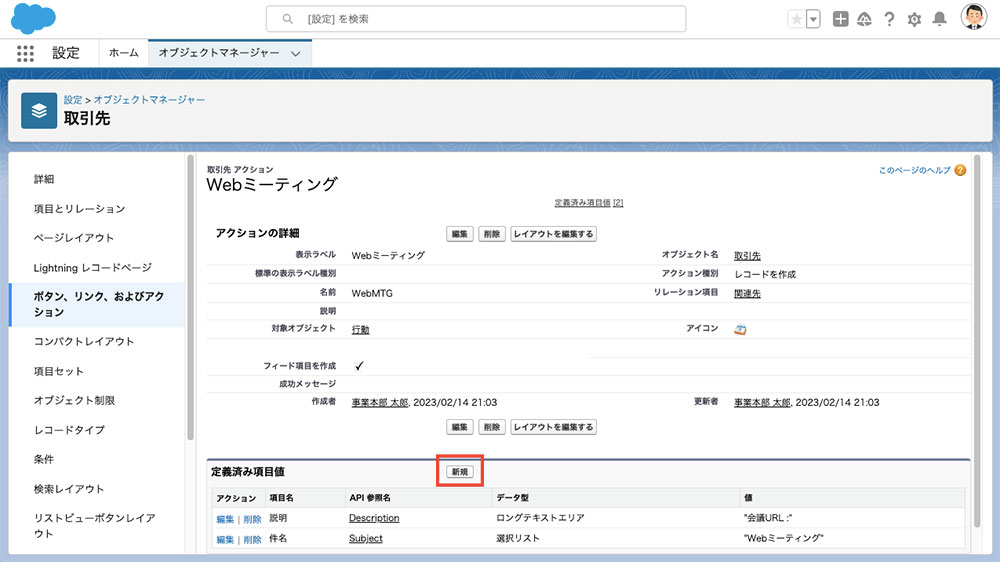Click the favorites star icon

[796, 19]
